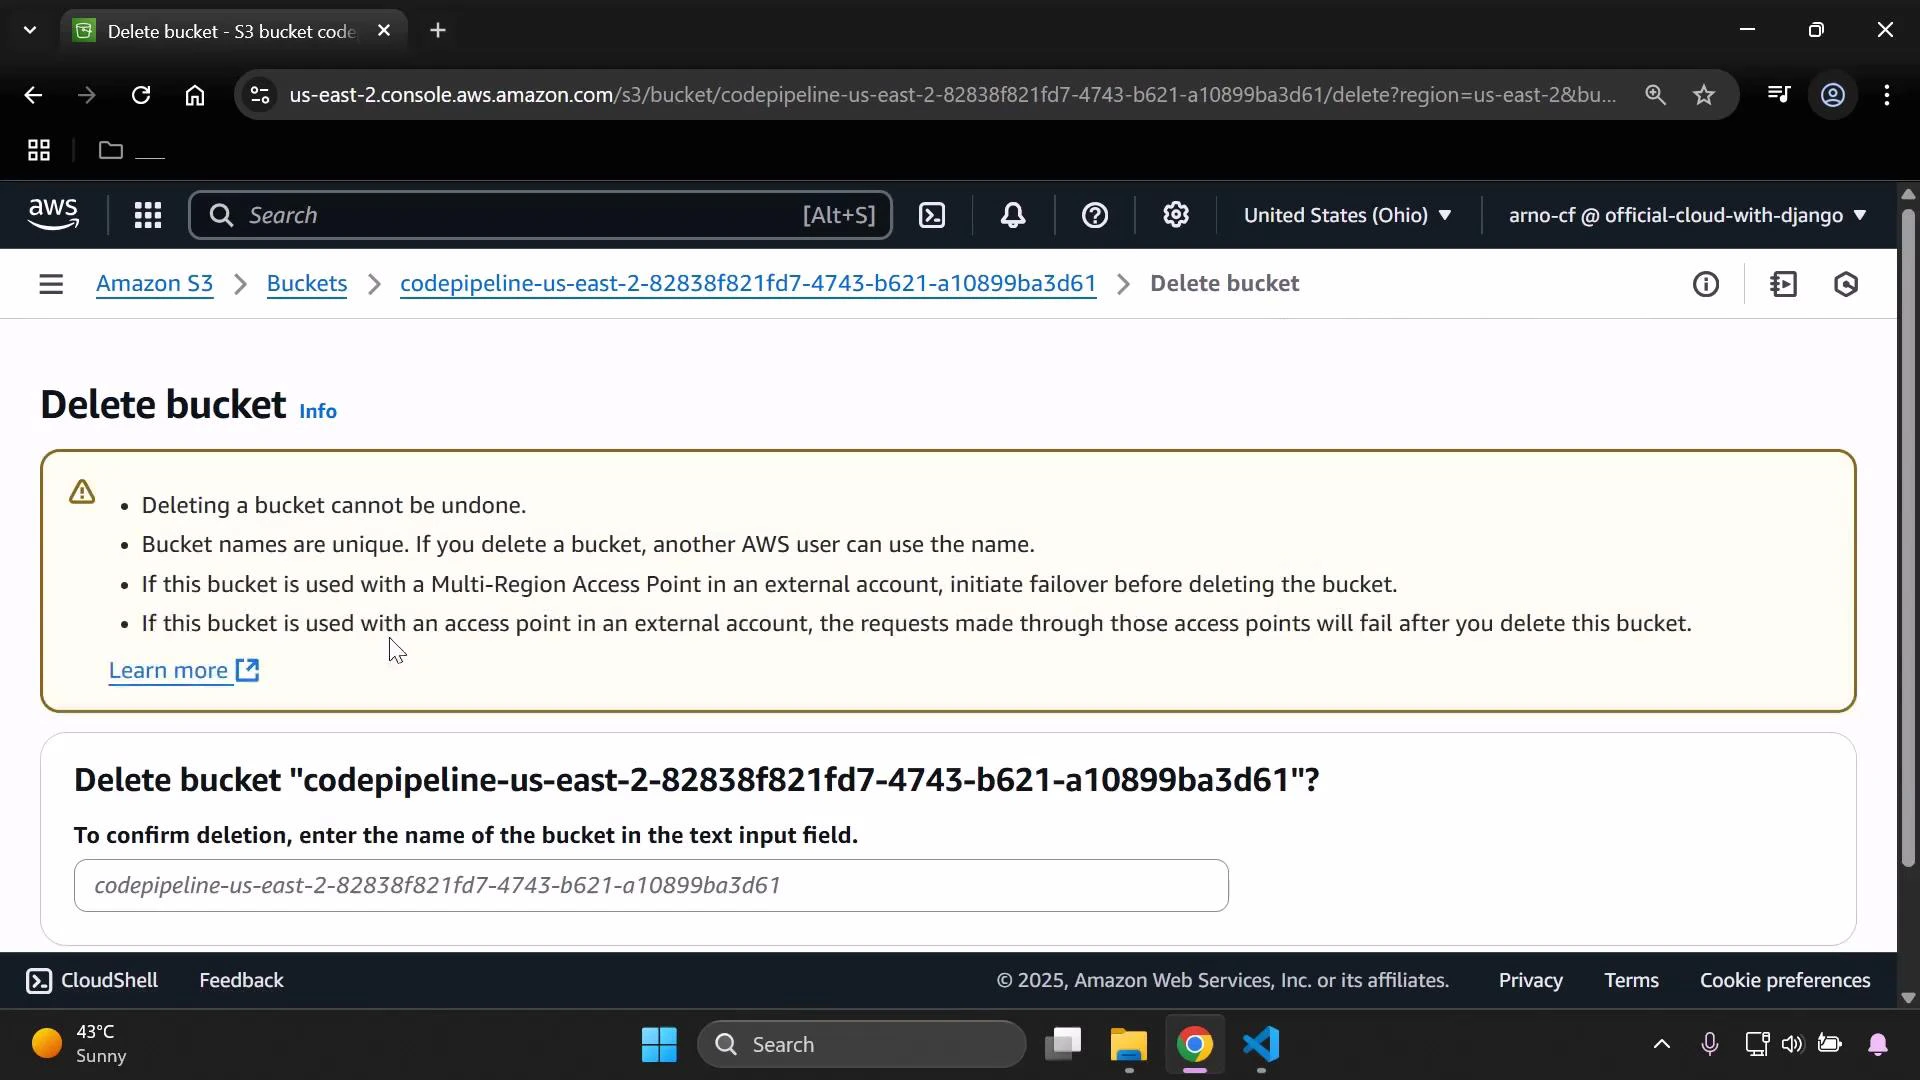Image resolution: width=1920 pixels, height=1080 pixels.
Task: Launch CloudShell from the bottom status bar icon
Action: tap(40, 980)
